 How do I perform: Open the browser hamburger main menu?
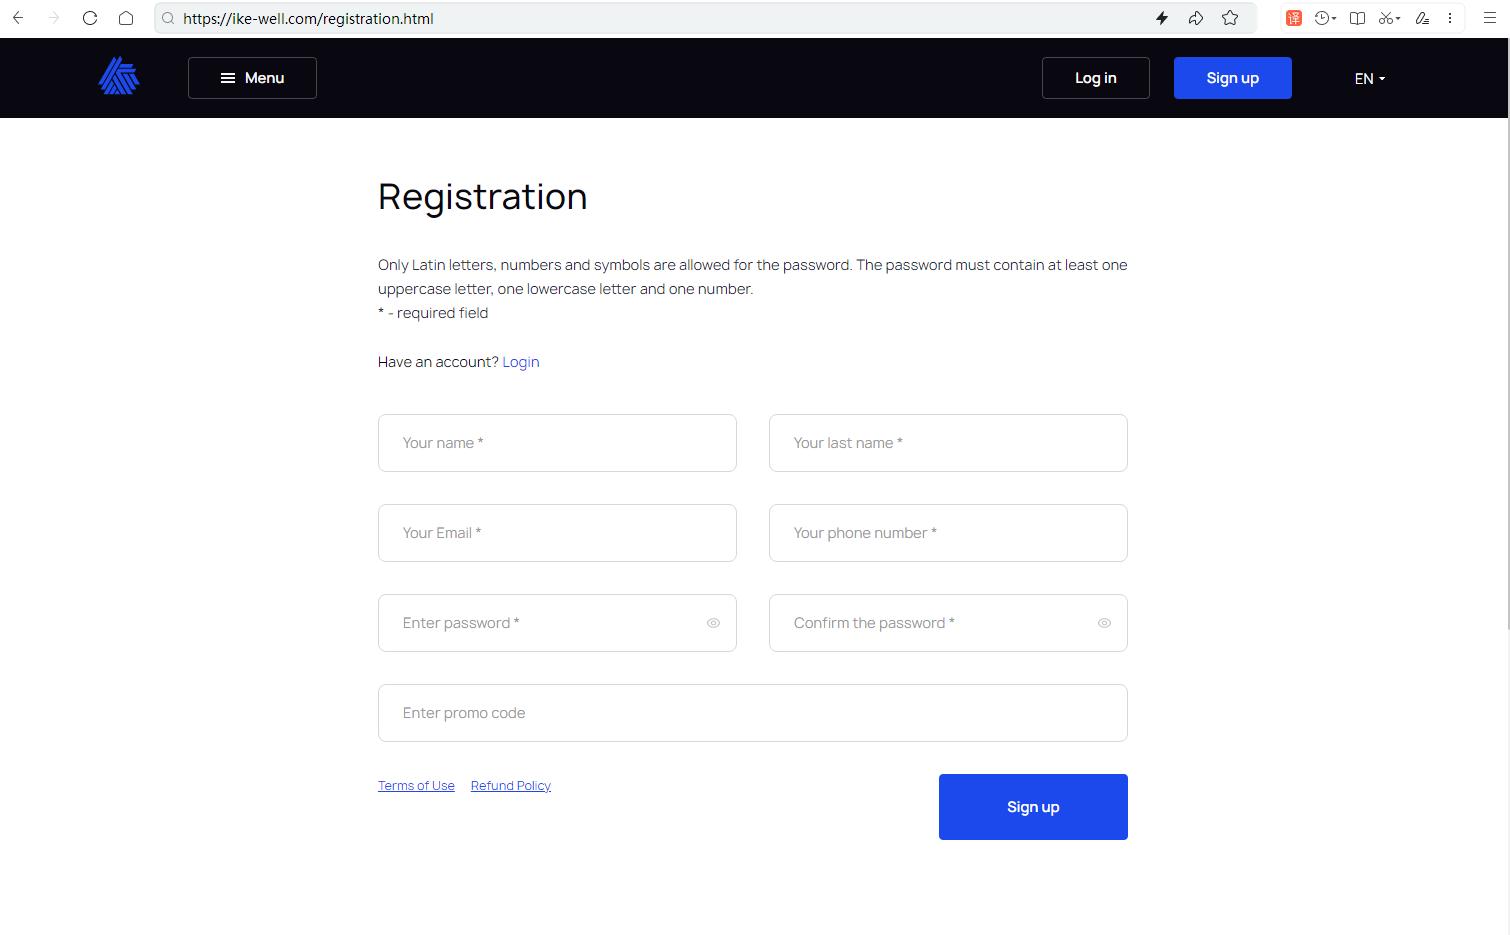pyautogui.click(x=1489, y=18)
